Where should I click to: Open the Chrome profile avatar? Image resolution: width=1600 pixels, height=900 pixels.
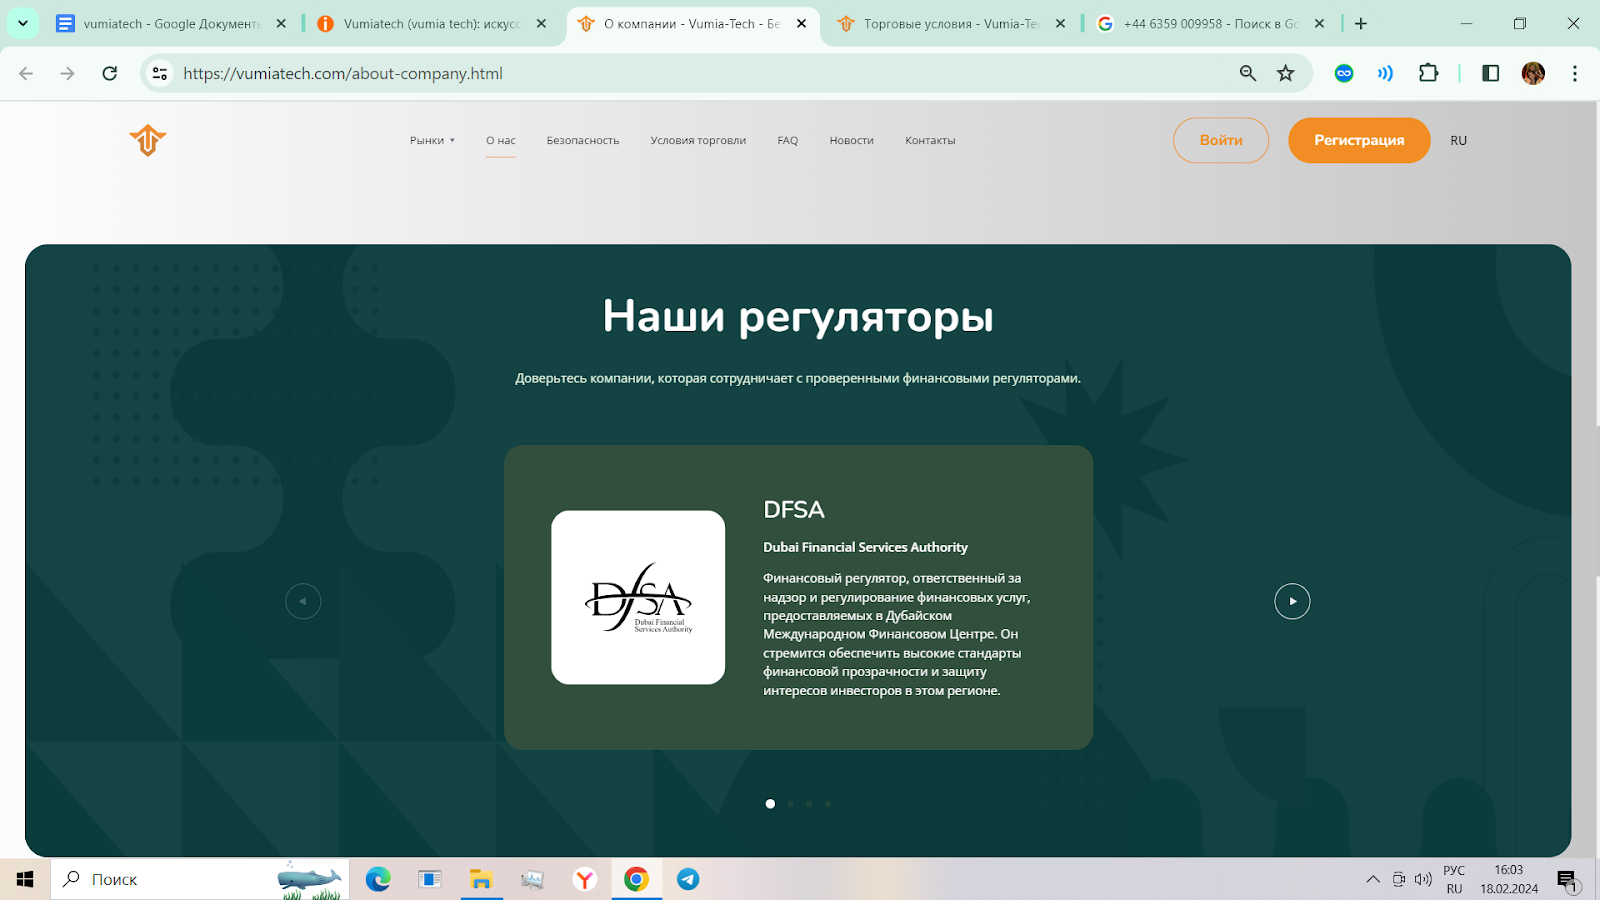[x=1533, y=73]
